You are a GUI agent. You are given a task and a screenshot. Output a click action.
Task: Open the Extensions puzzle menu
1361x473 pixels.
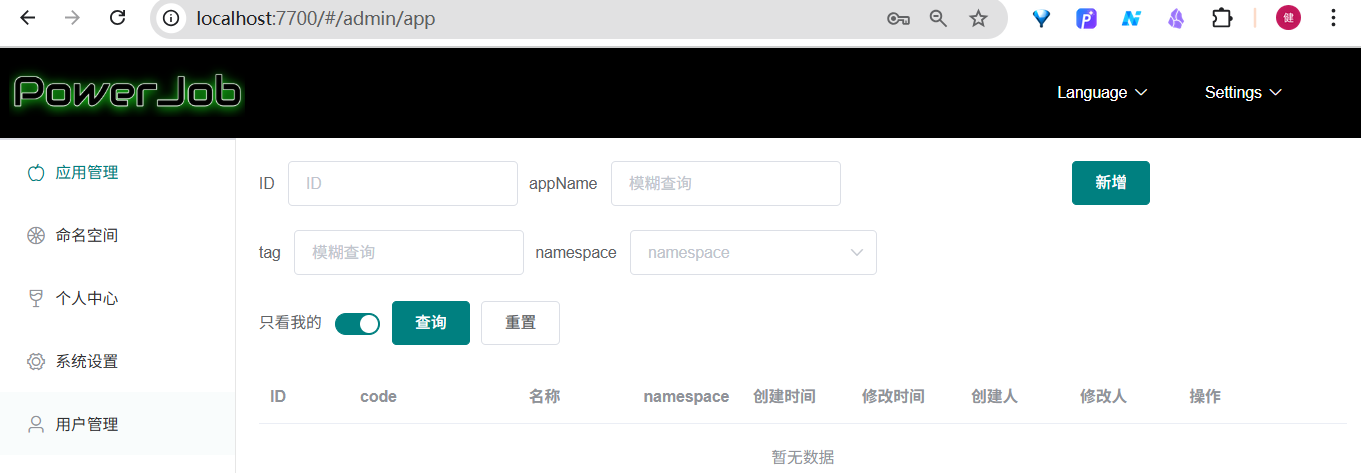coord(1222,18)
